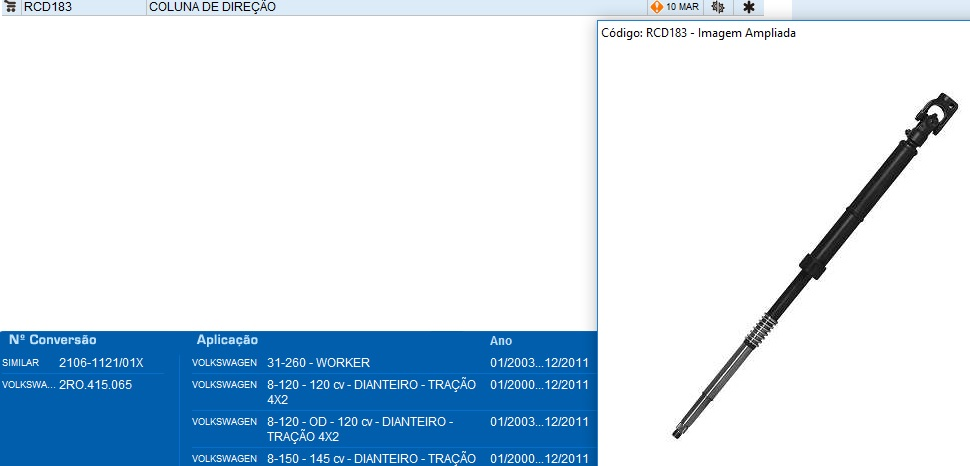Screen dimensions: 970x466
Task: Click the Ano column header
Action: [501, 341]
